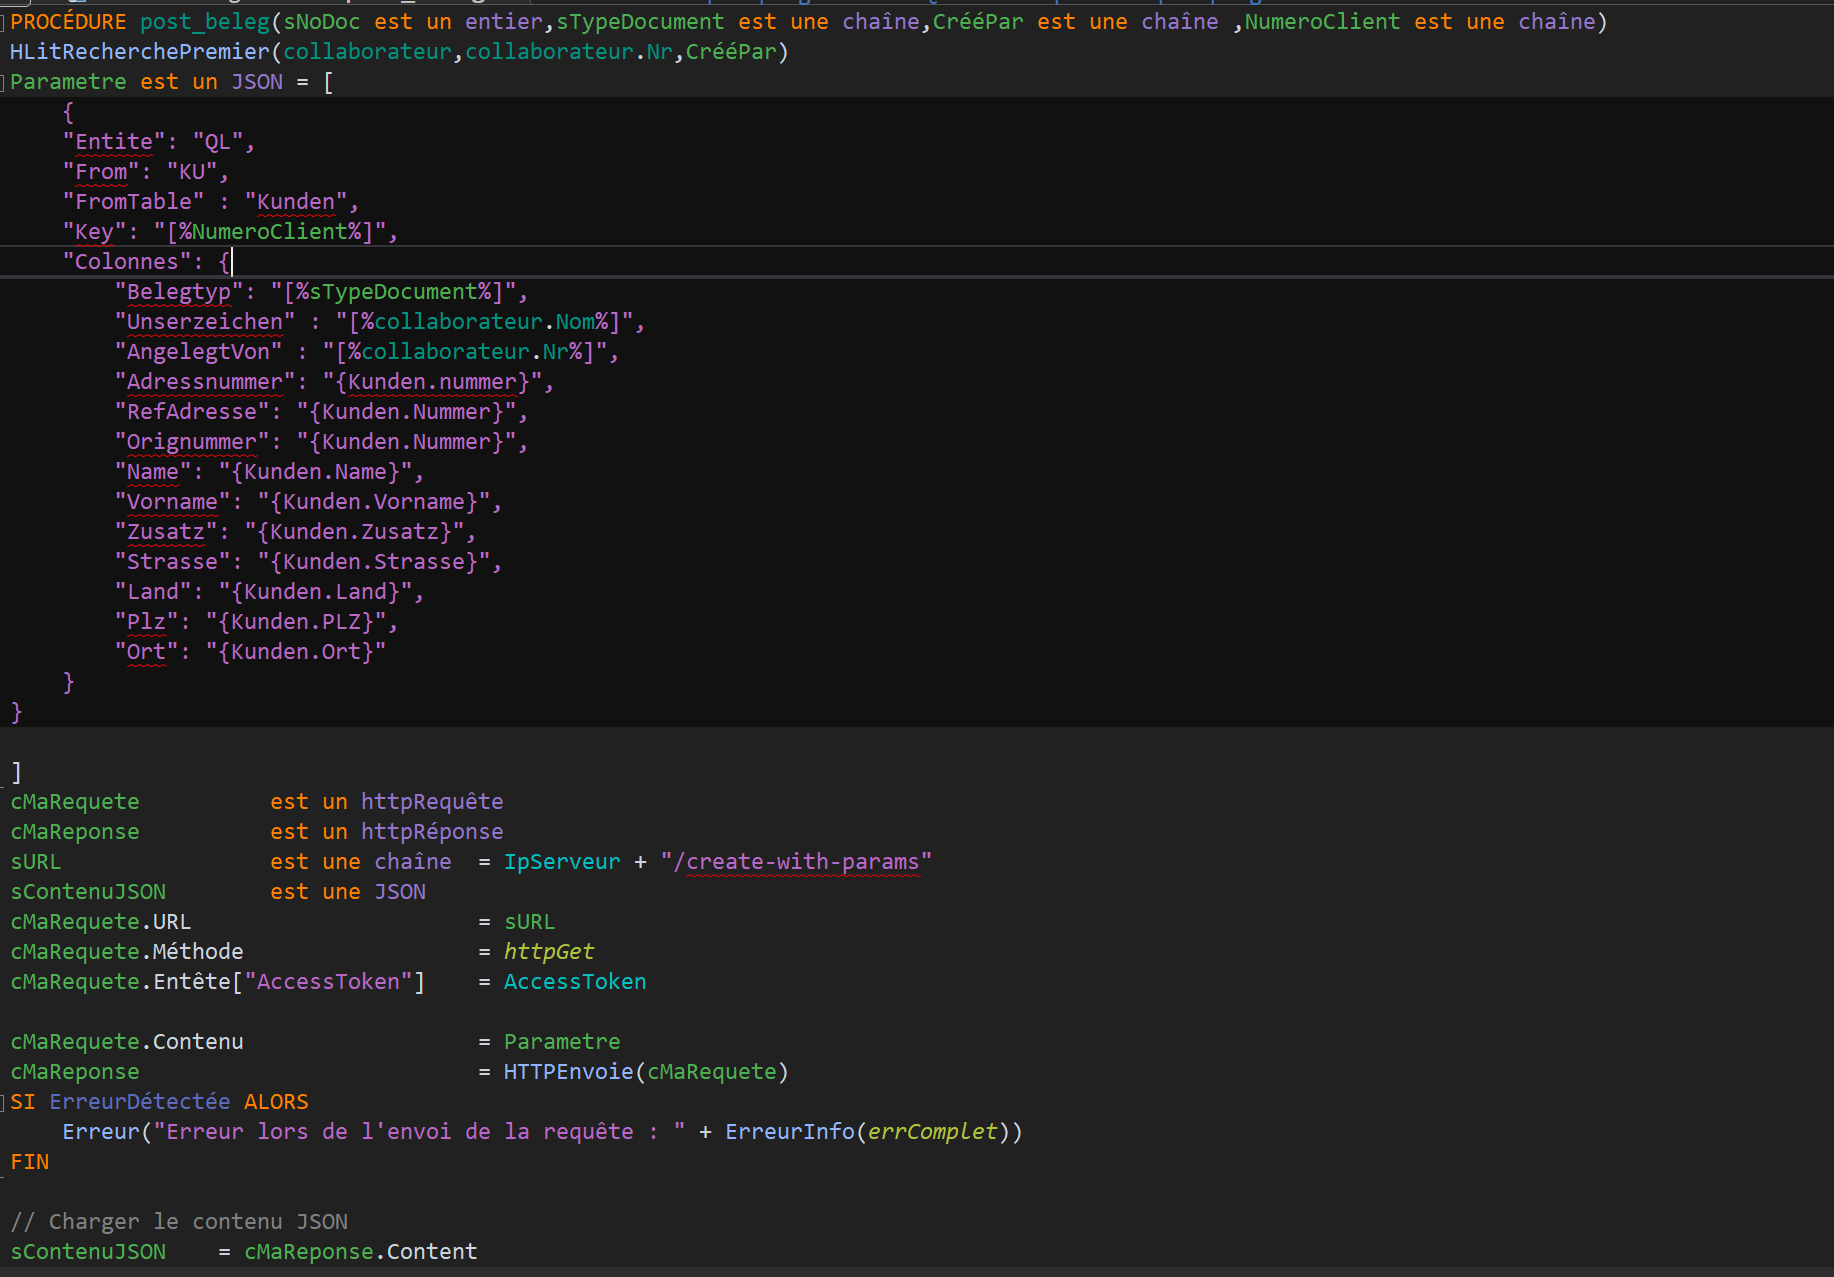Viewport: 1834px width, 1277px height.
Task: Click the "Key" JSON key
Action: coord(94,232)
